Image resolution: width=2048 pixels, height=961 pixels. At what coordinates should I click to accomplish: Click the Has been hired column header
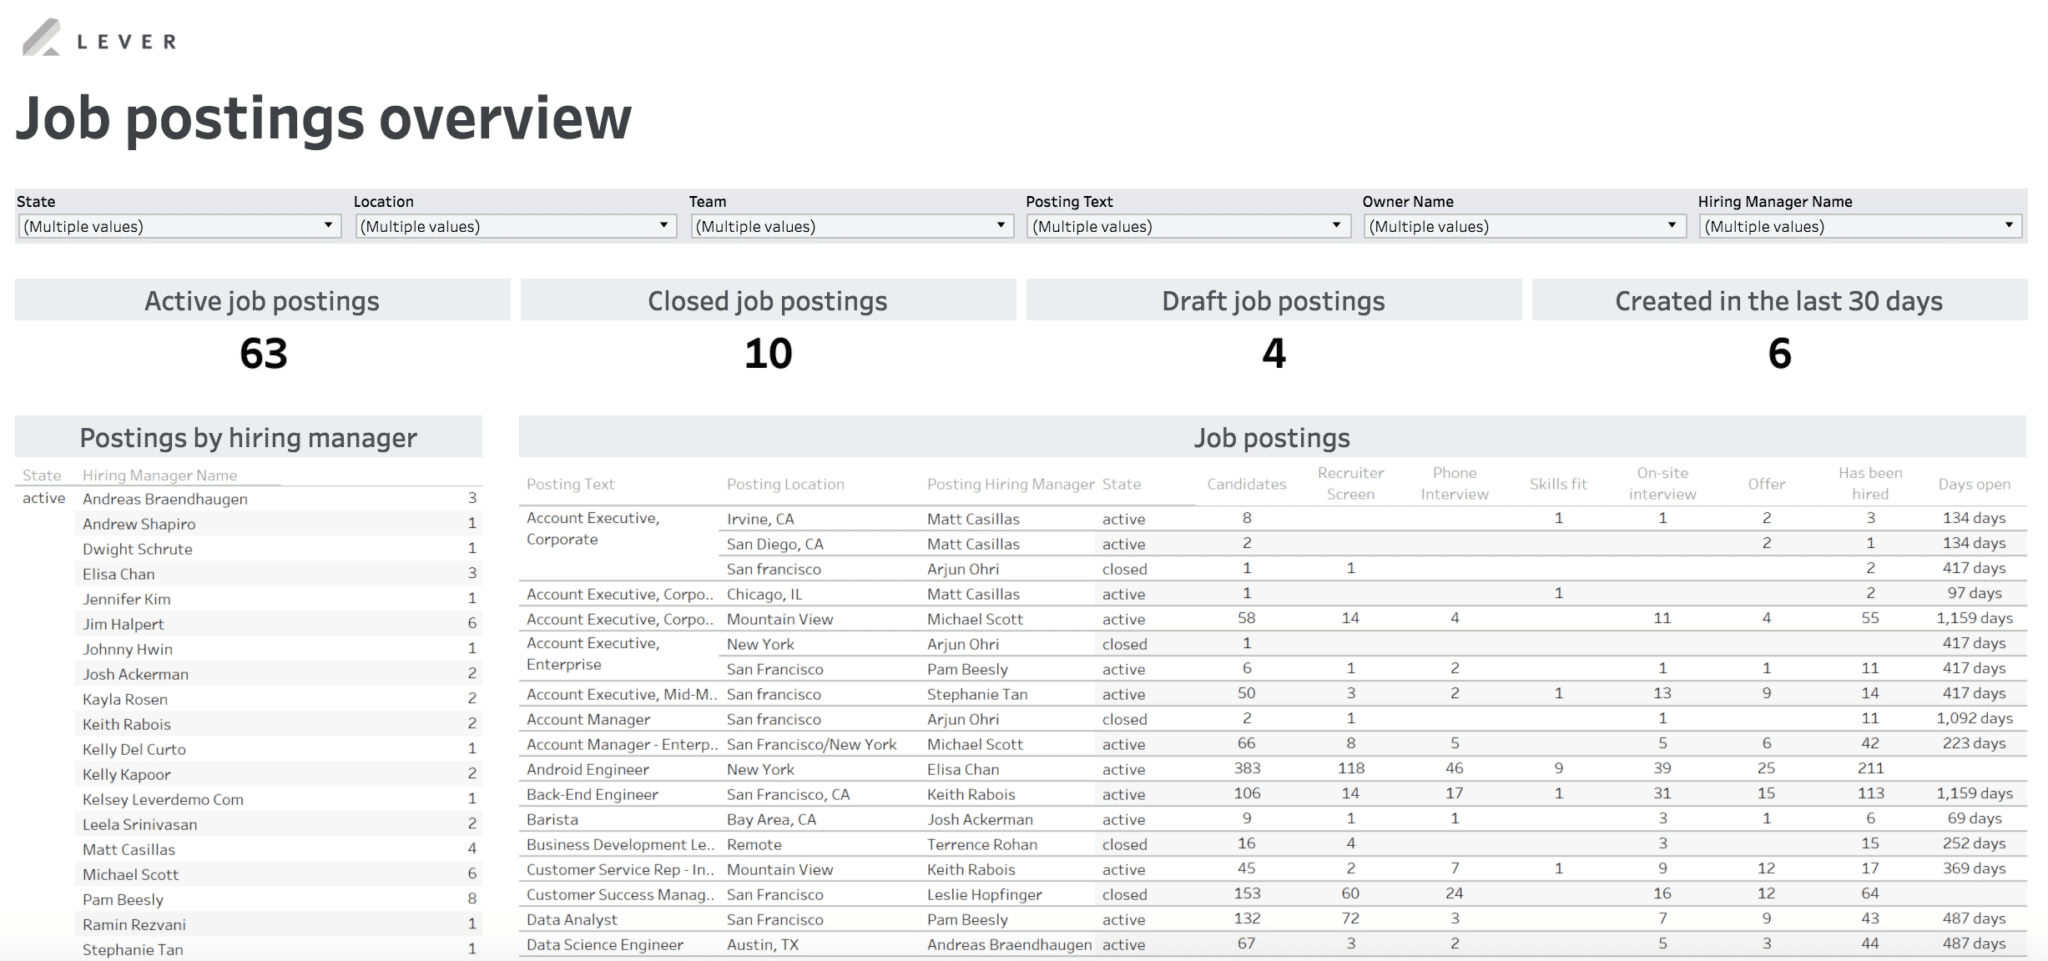tap(1870, 483)
